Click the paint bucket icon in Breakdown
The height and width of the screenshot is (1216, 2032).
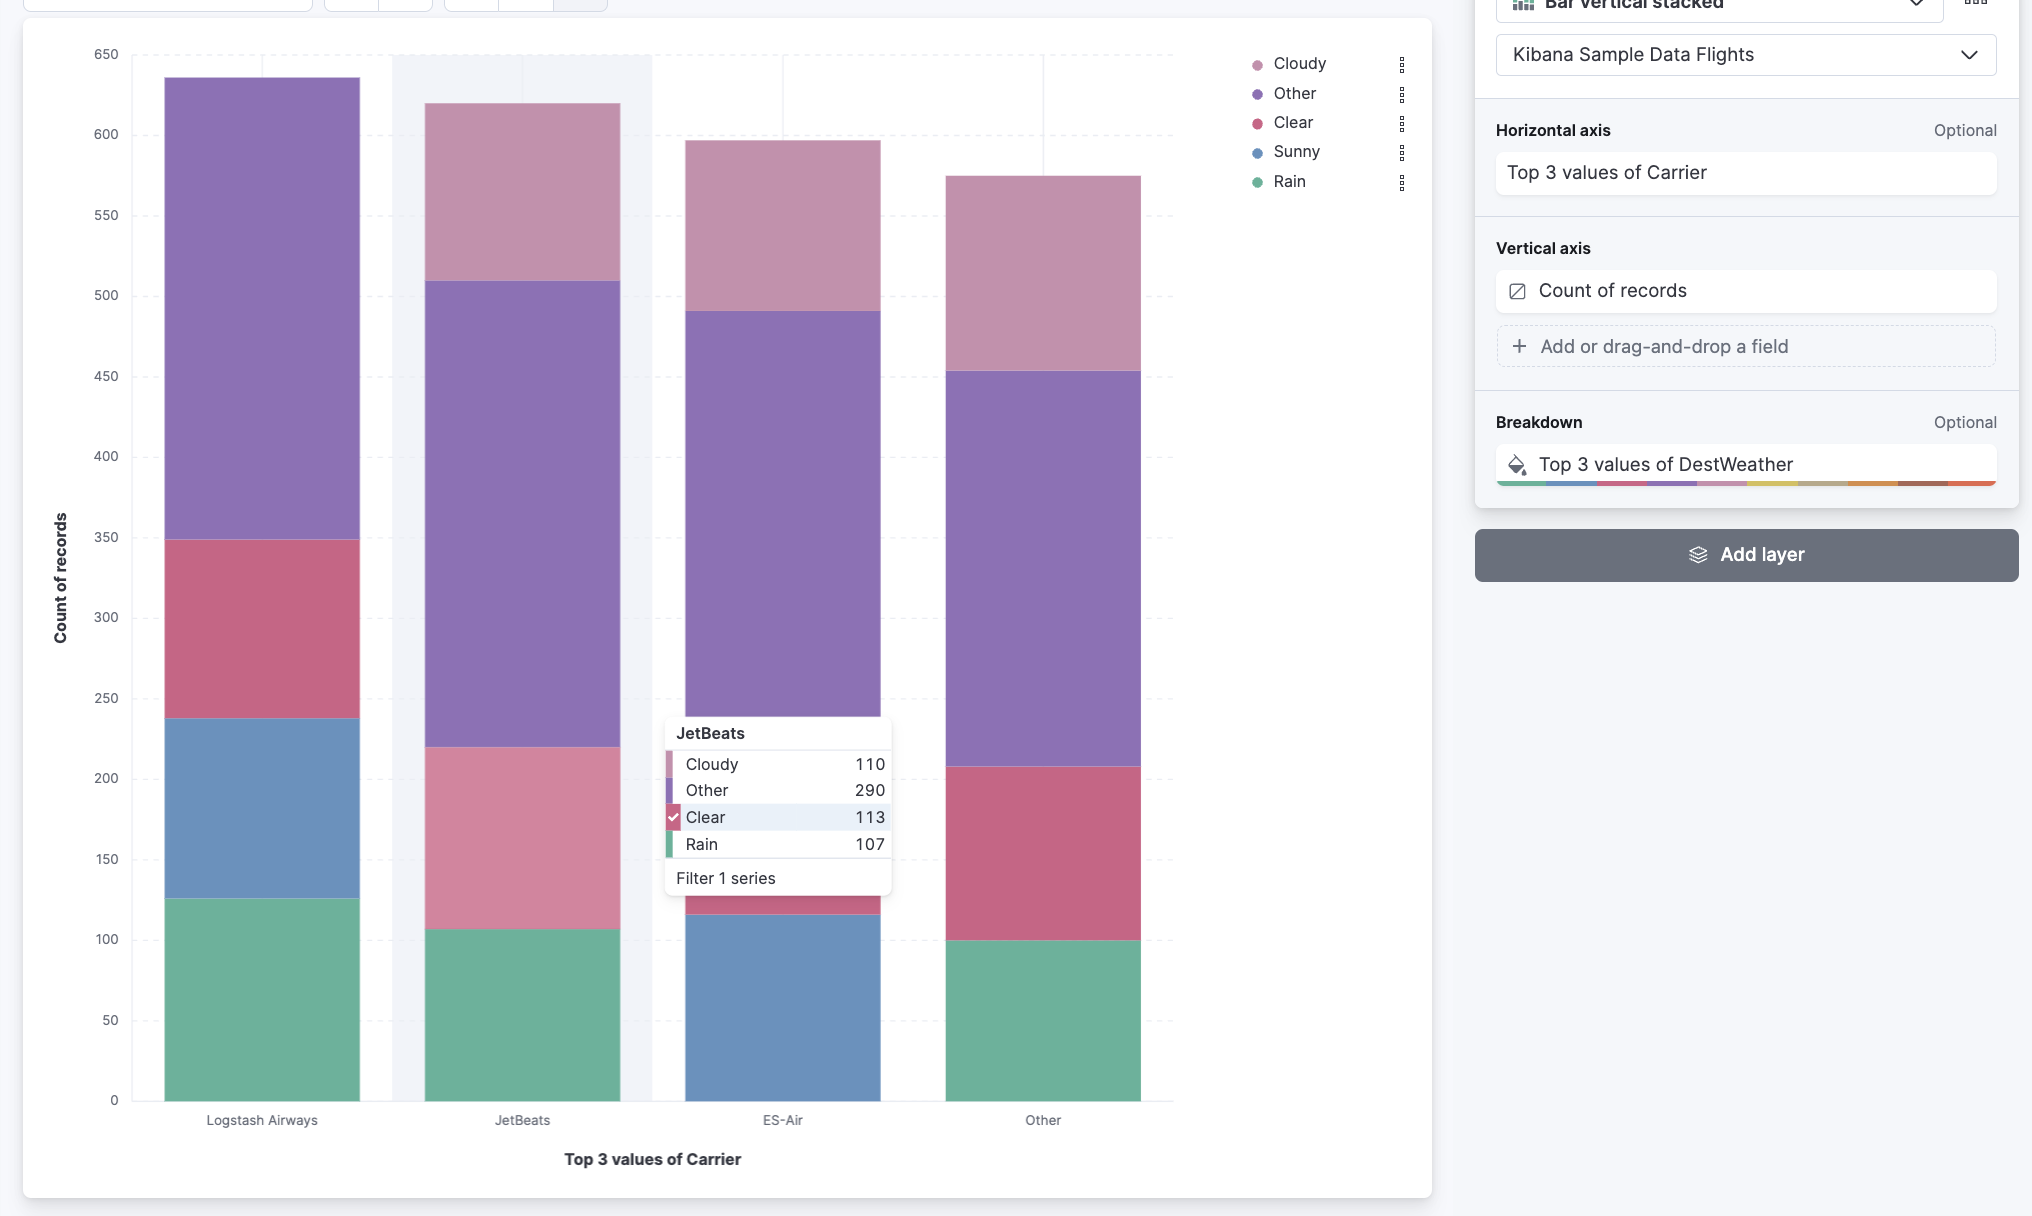(1517, 465)
